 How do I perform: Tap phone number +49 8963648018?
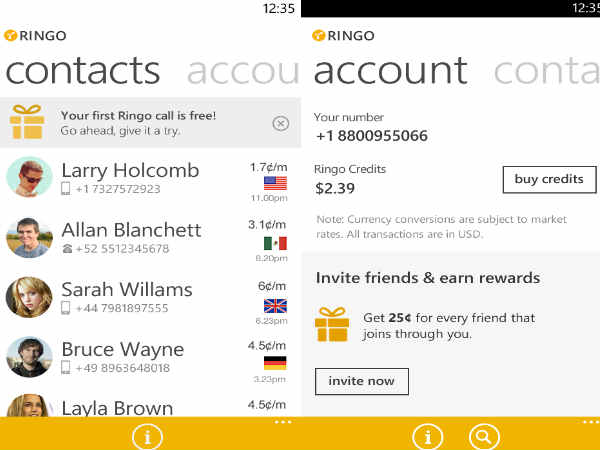122,368
